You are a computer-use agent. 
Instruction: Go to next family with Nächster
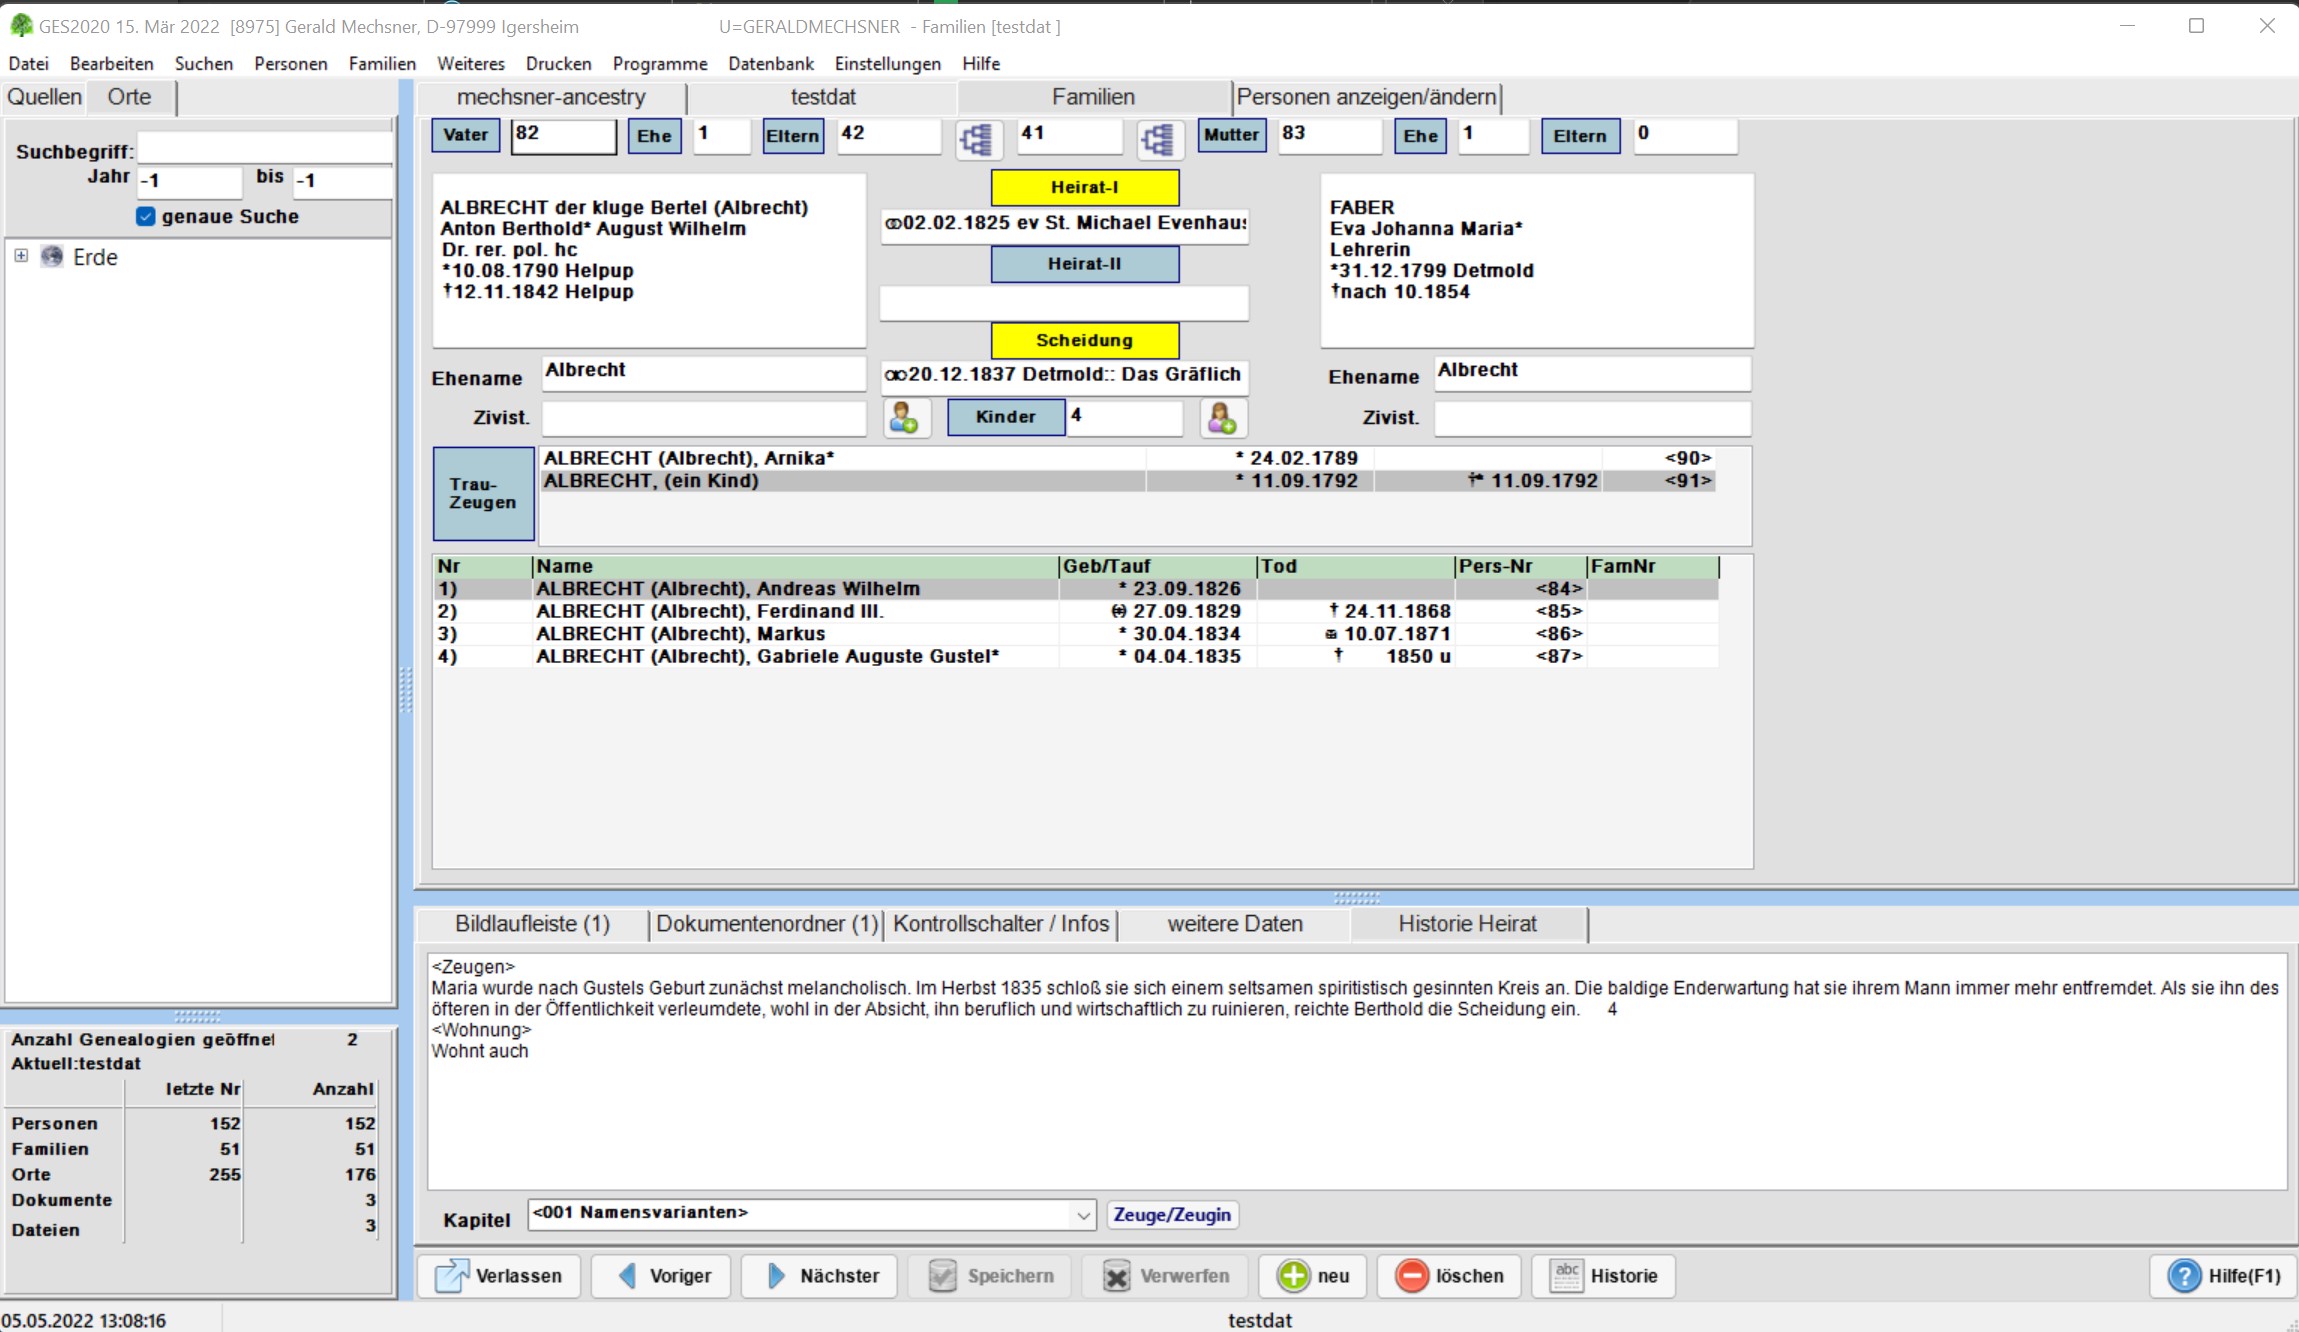click(820, 1276)
